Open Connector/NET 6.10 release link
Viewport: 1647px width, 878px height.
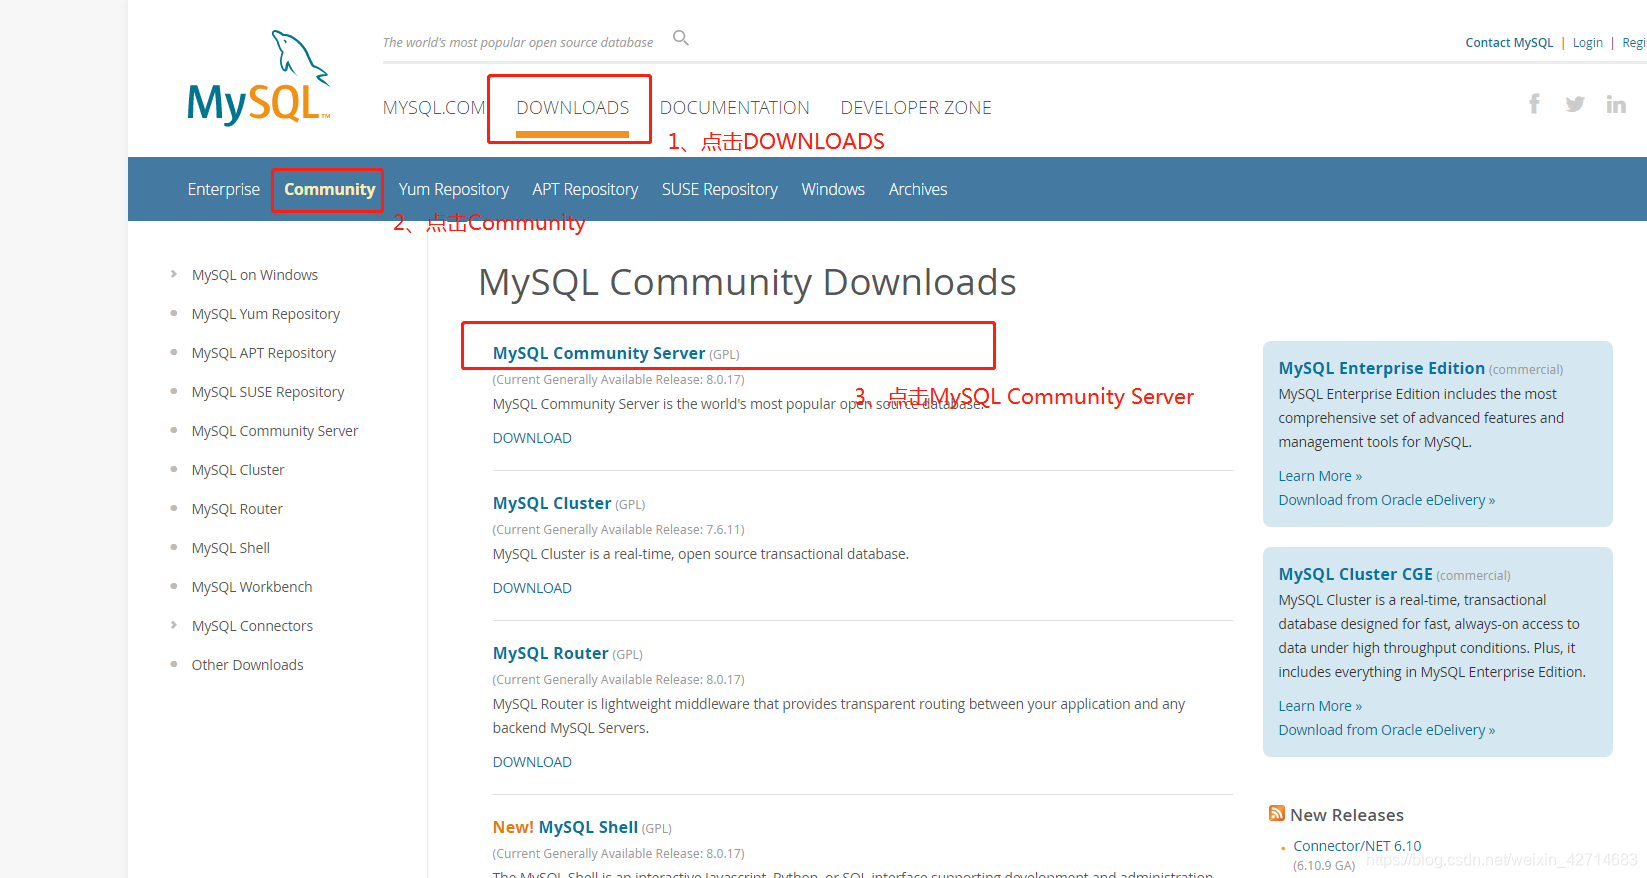(x=1357, y=846)
